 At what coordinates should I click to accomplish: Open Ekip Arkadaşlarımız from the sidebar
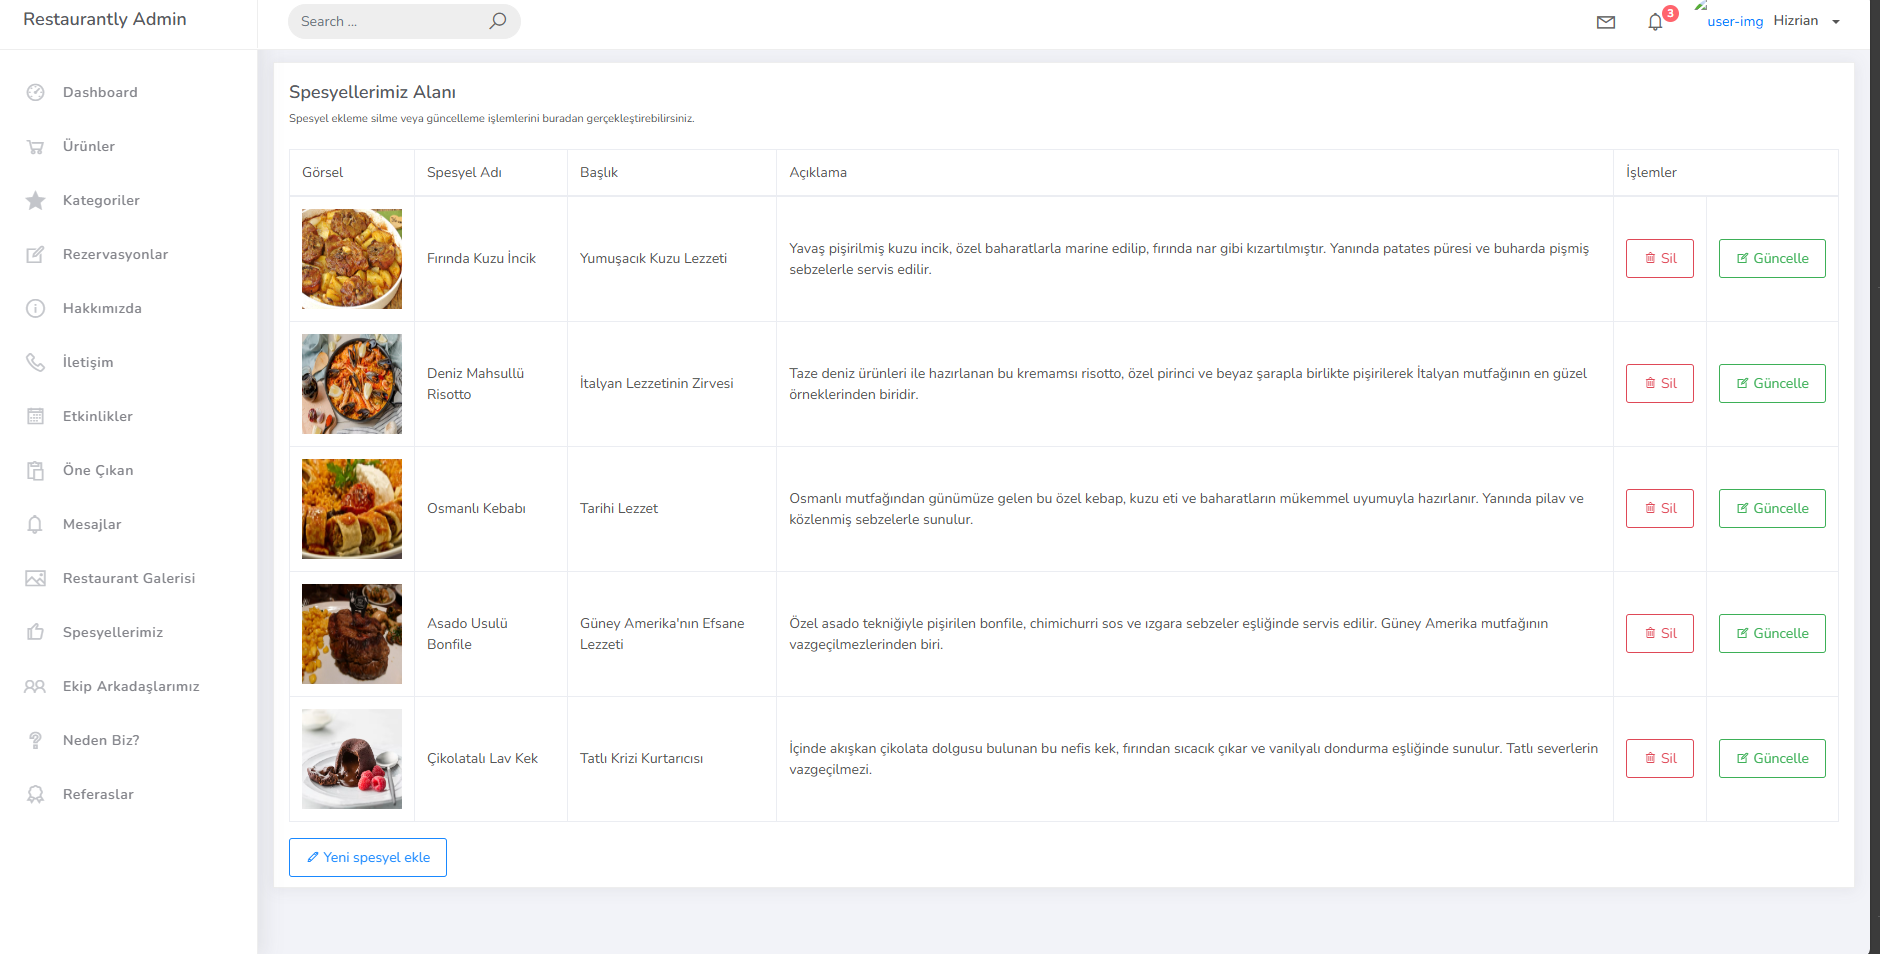click(x=131, y=686)
